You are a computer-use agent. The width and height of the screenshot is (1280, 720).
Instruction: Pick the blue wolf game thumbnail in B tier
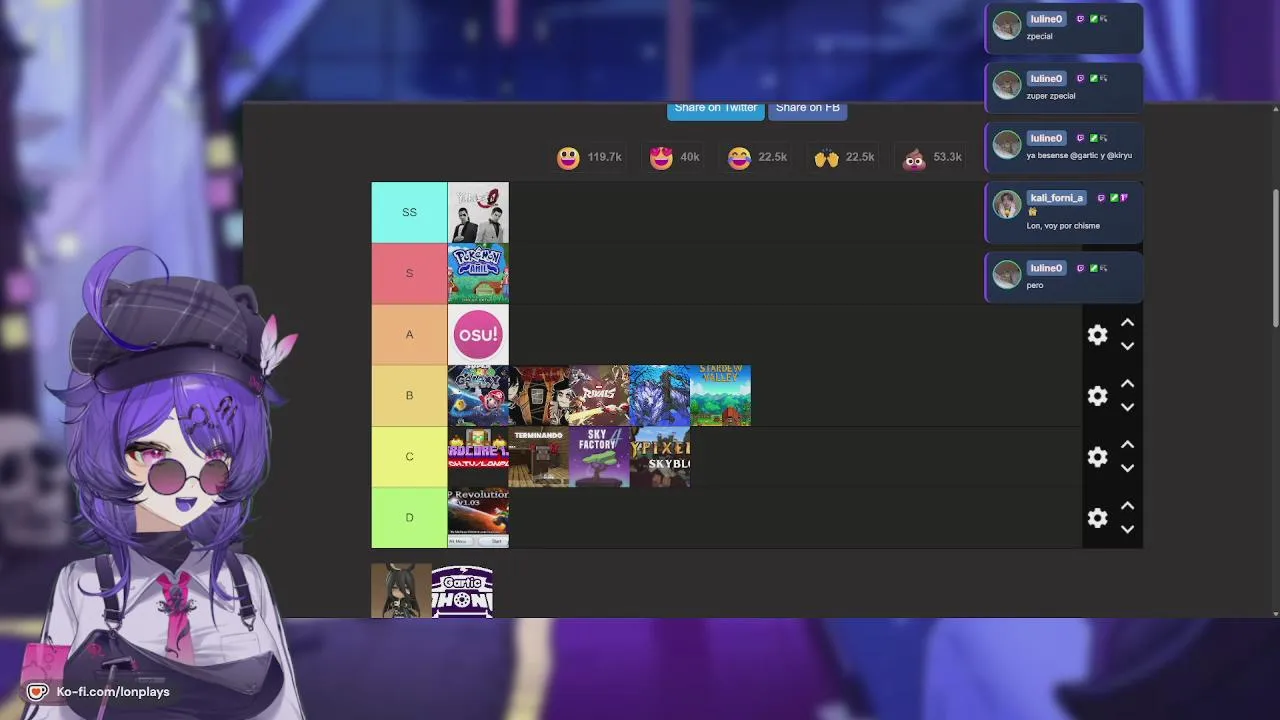[x=660, y=395]
